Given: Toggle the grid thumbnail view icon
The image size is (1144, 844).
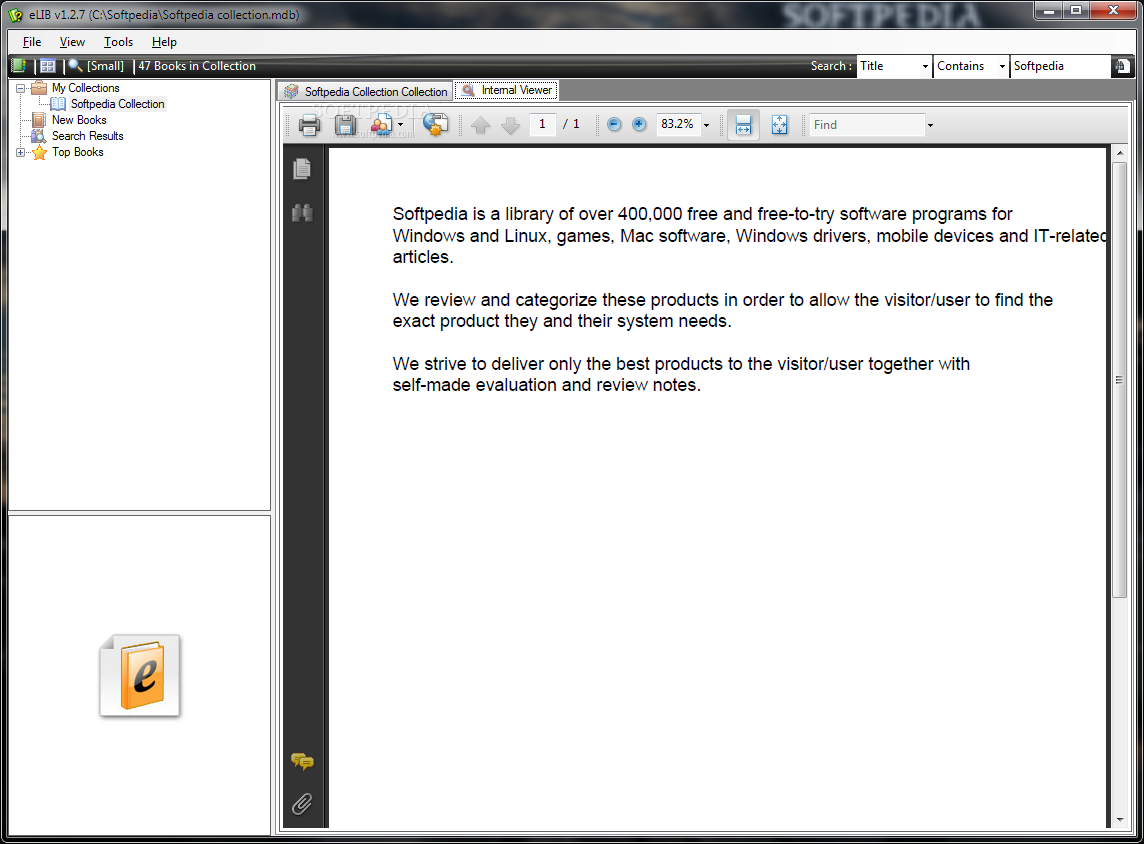Looking at the screenshot, I should click(x=47, y=66).
